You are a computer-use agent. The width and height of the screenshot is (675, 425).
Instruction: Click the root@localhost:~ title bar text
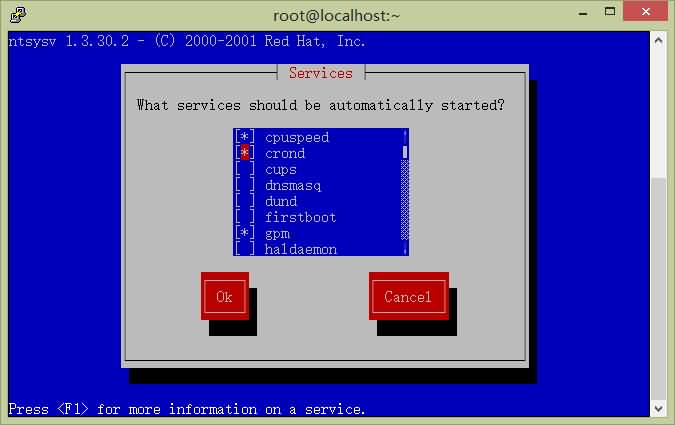(x=337, y=16)
